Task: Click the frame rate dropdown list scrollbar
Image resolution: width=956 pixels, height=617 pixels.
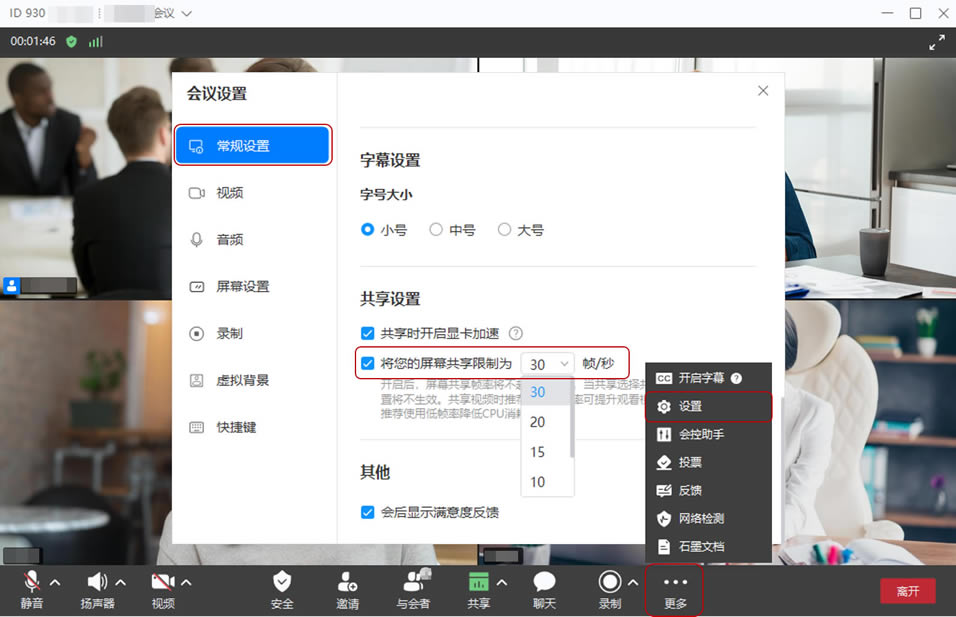Action: click(572, 420)
